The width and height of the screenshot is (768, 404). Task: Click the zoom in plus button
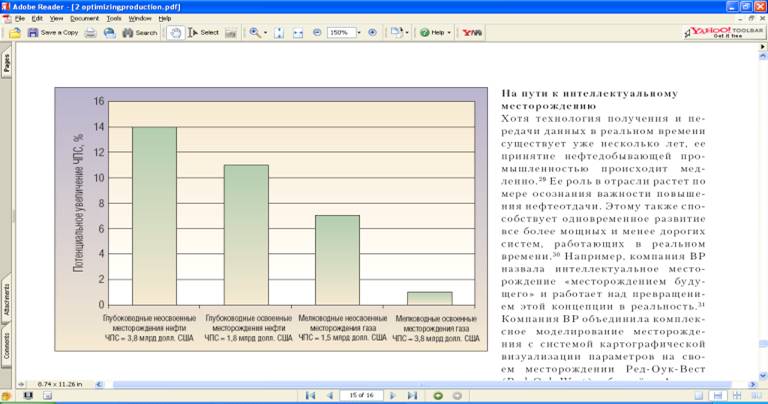pyautogui.click(x=372, y=32)
